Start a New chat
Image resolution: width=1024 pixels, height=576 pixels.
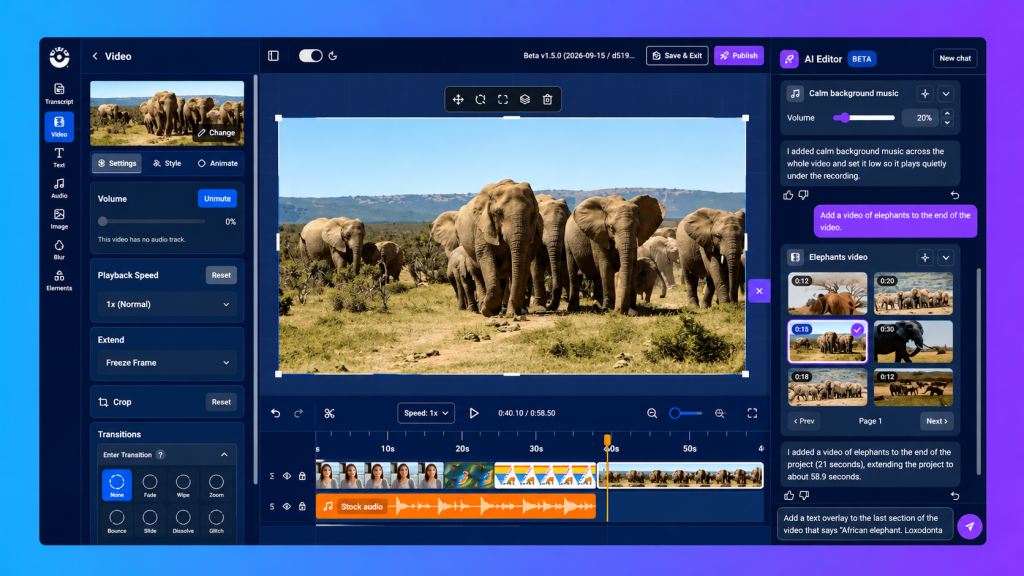pyautogui.click(x=955, y=59)
